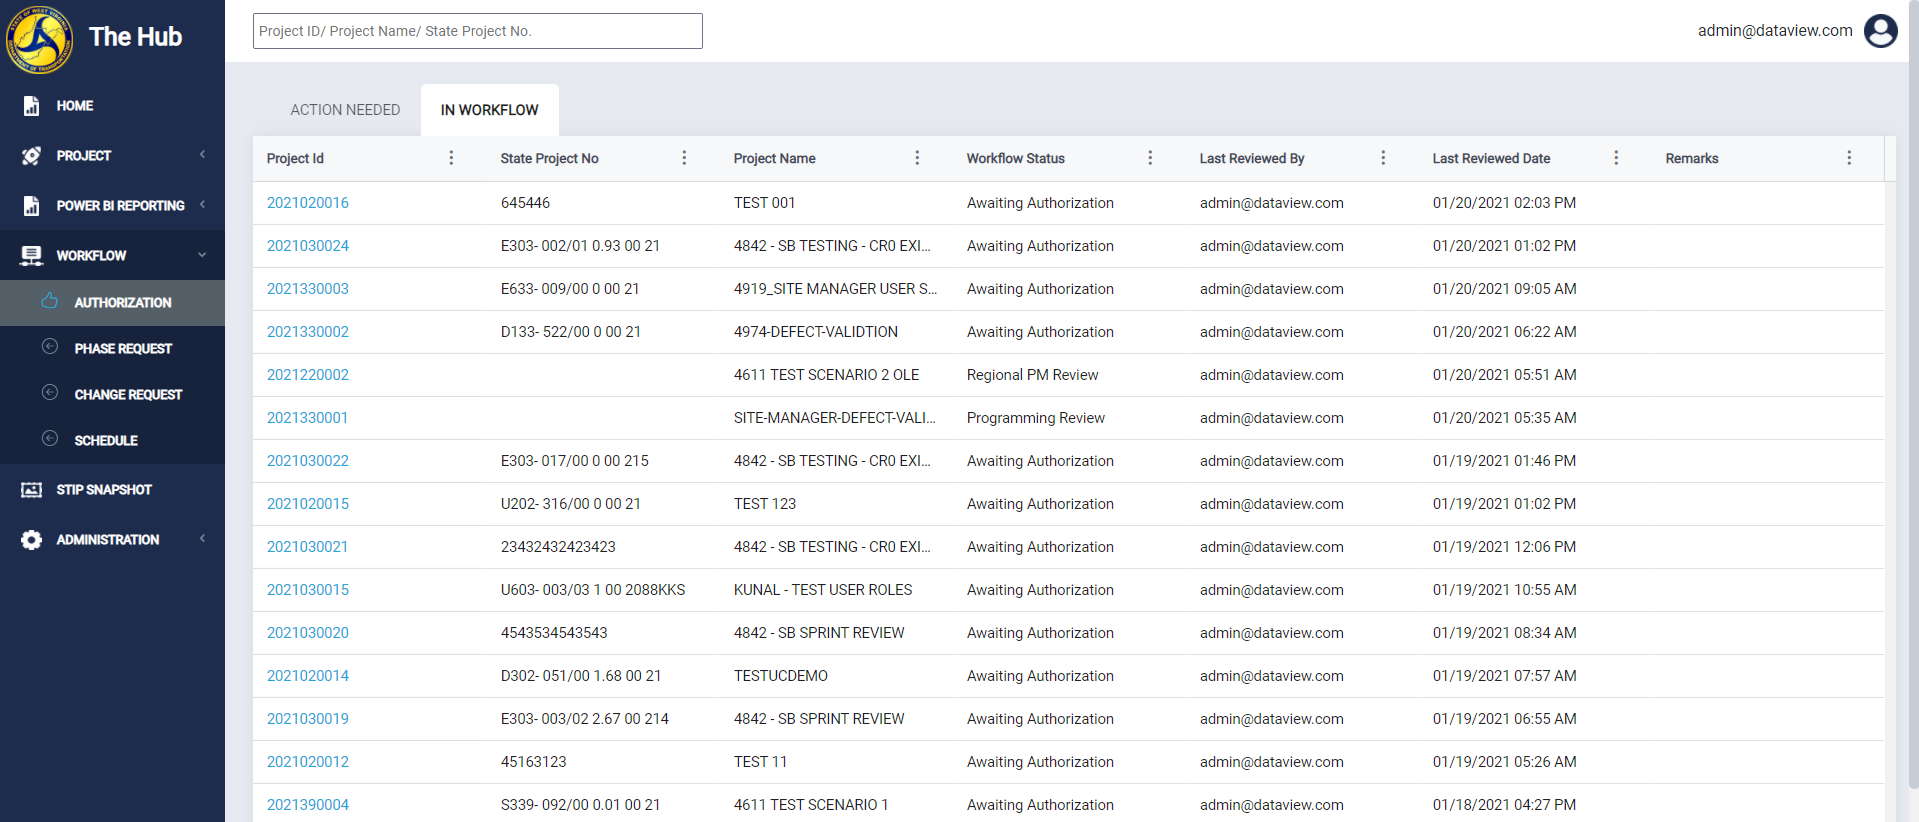Open project 2021020016 link
This screenshot has width=1919, height=822.
[308, 203]
